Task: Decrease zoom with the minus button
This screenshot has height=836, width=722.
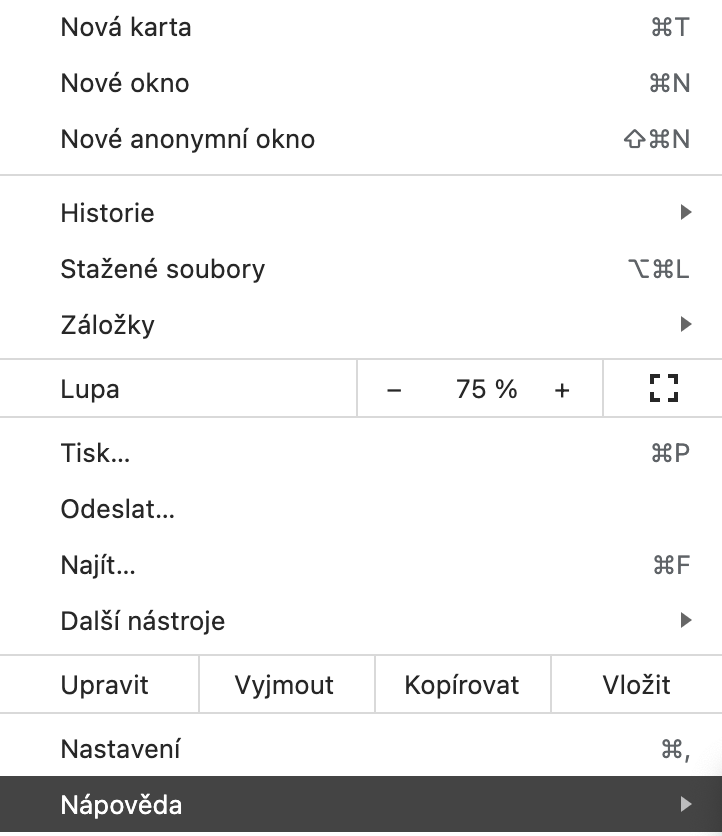Action: pos(394,390)
